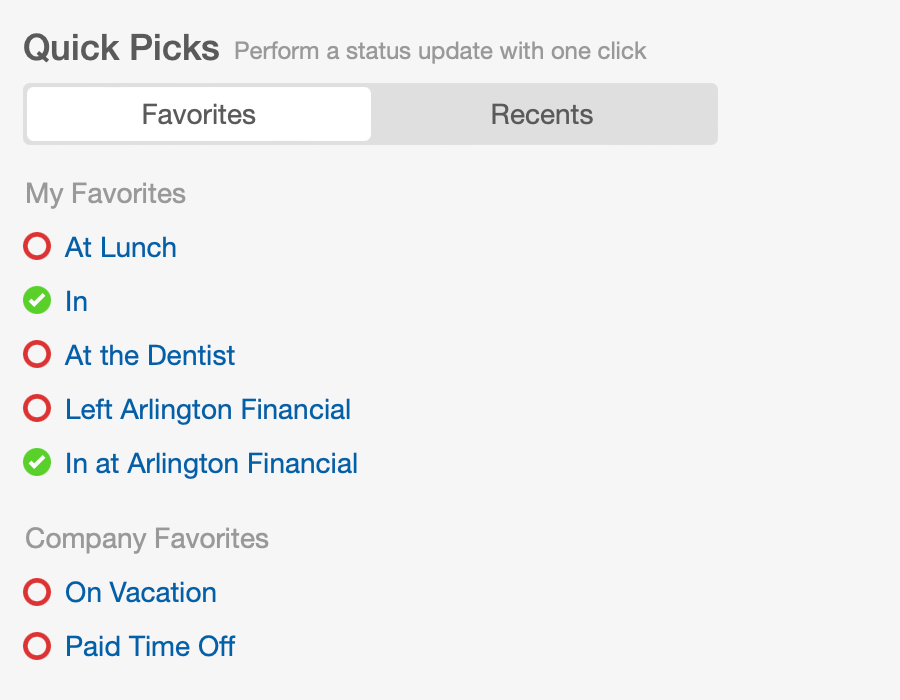The width and height of the screenshot is (900, 700).
Task: Select the Left Arlington Financial link
Action: pyautogui.click(x=208, y=410)
